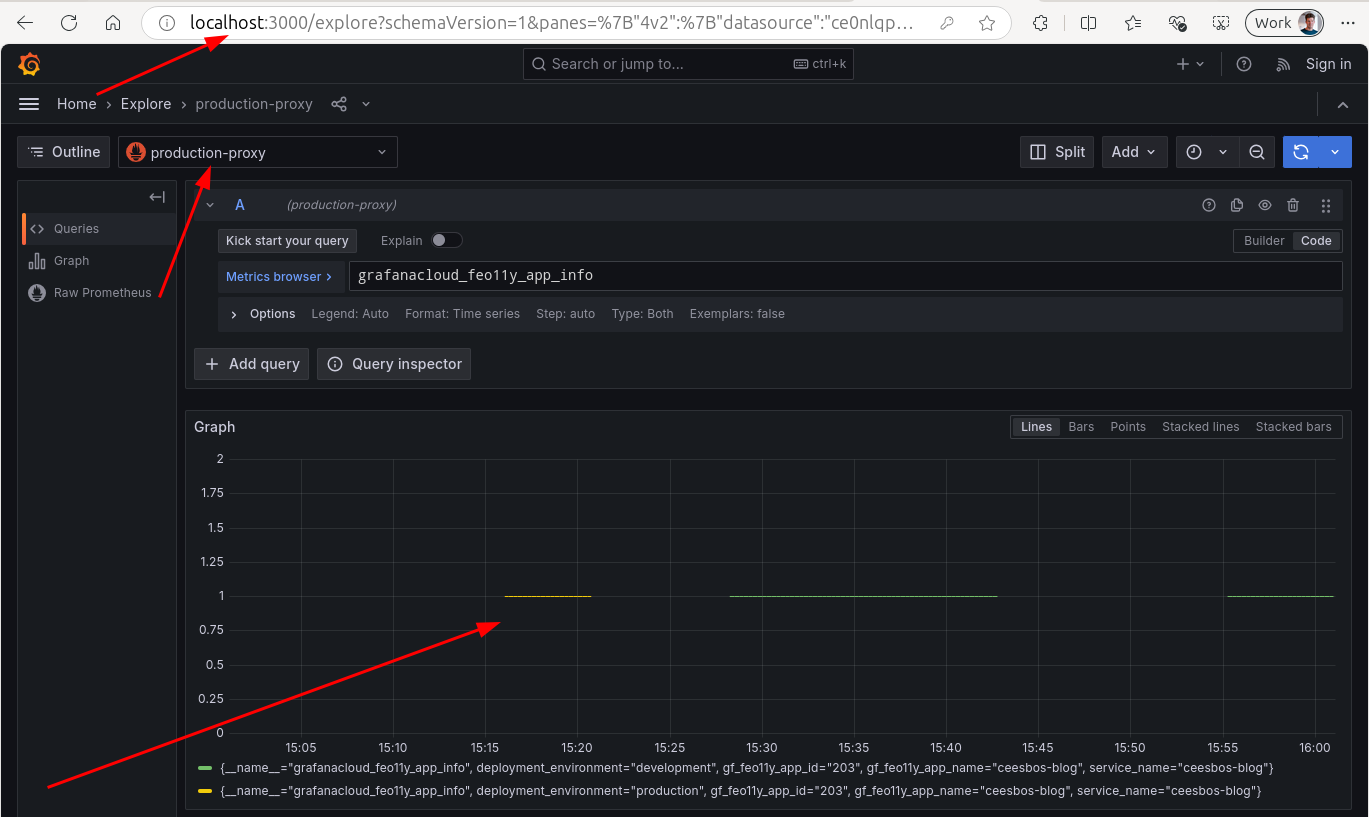Screen dimensions: 1369x817
Task: Open the hamburger navigation menu
Action: point(29,104)
